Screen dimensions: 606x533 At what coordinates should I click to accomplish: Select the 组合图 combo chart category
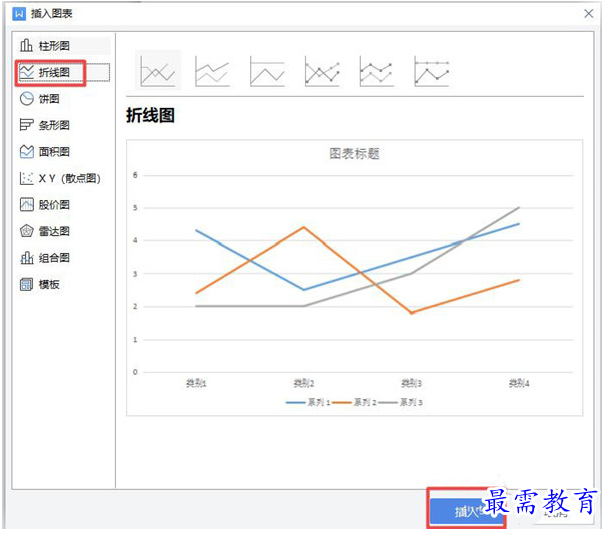pyautogui.click(x=63, y=258)
